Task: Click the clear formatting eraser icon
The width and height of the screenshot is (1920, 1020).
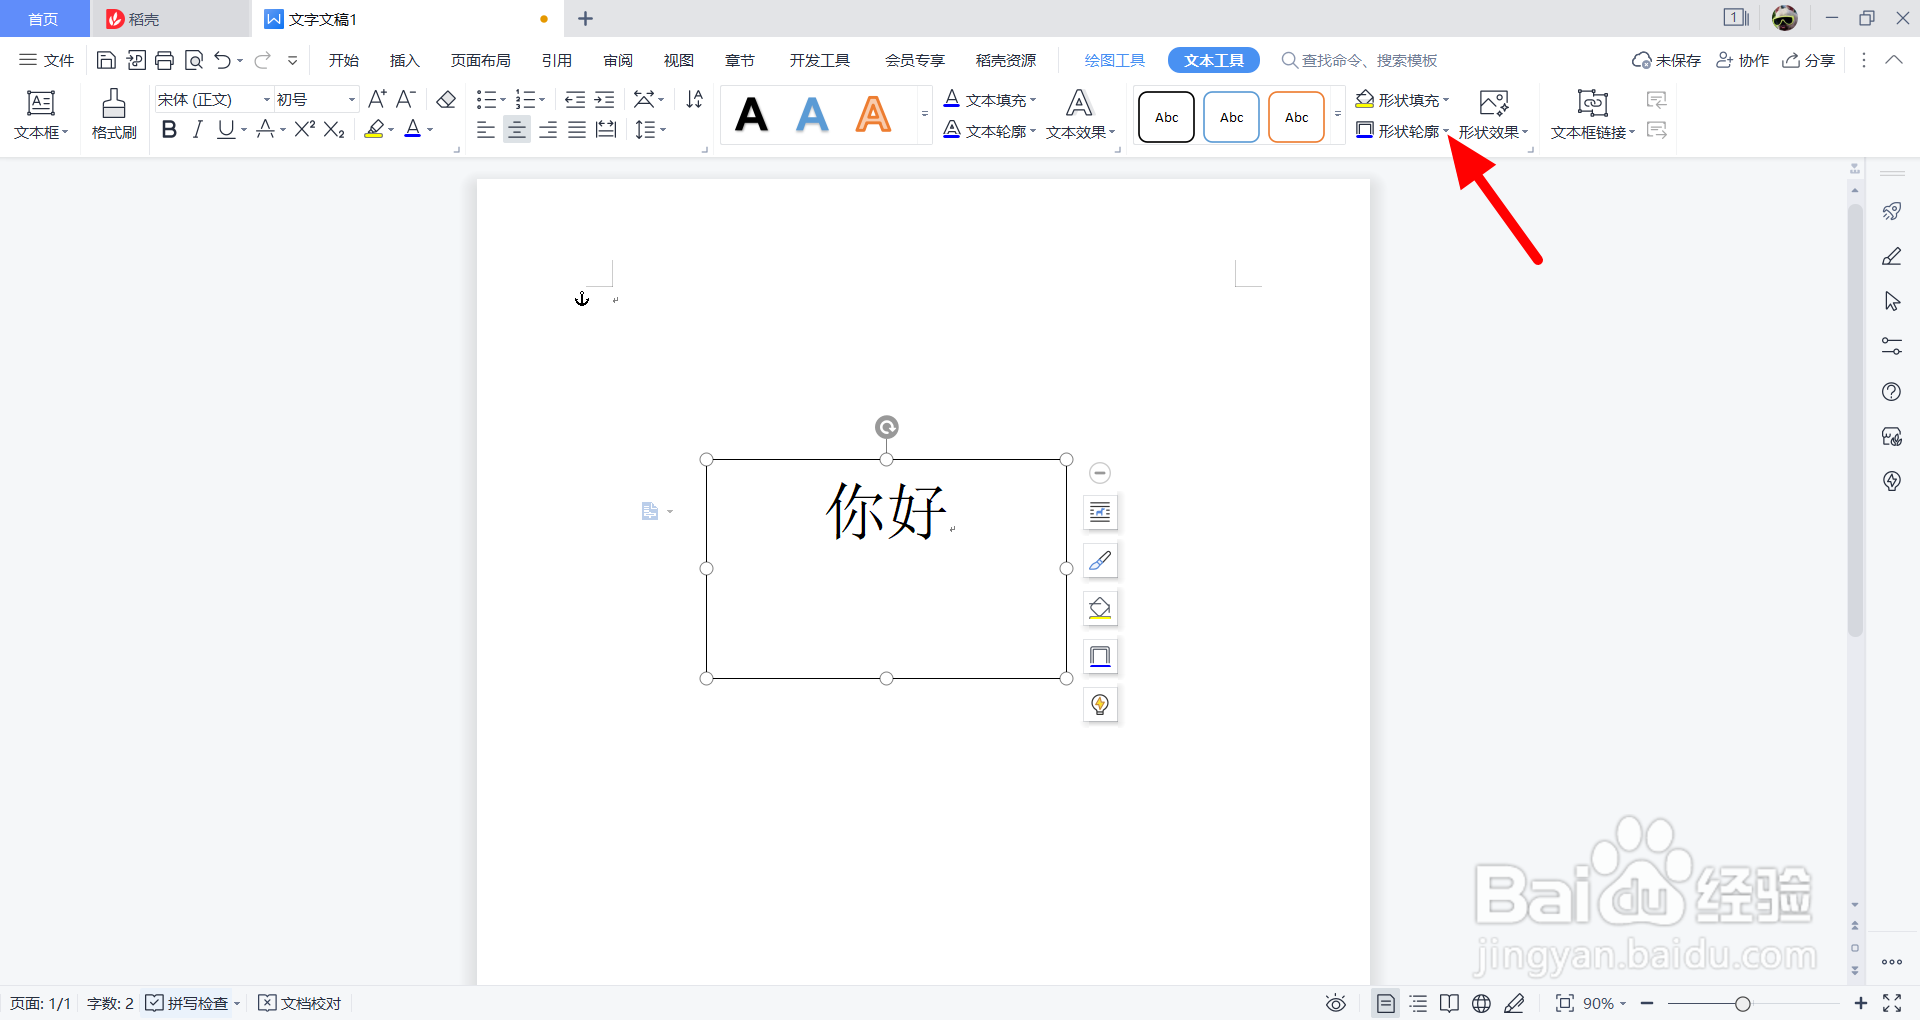Action: [x=446, y=99]
